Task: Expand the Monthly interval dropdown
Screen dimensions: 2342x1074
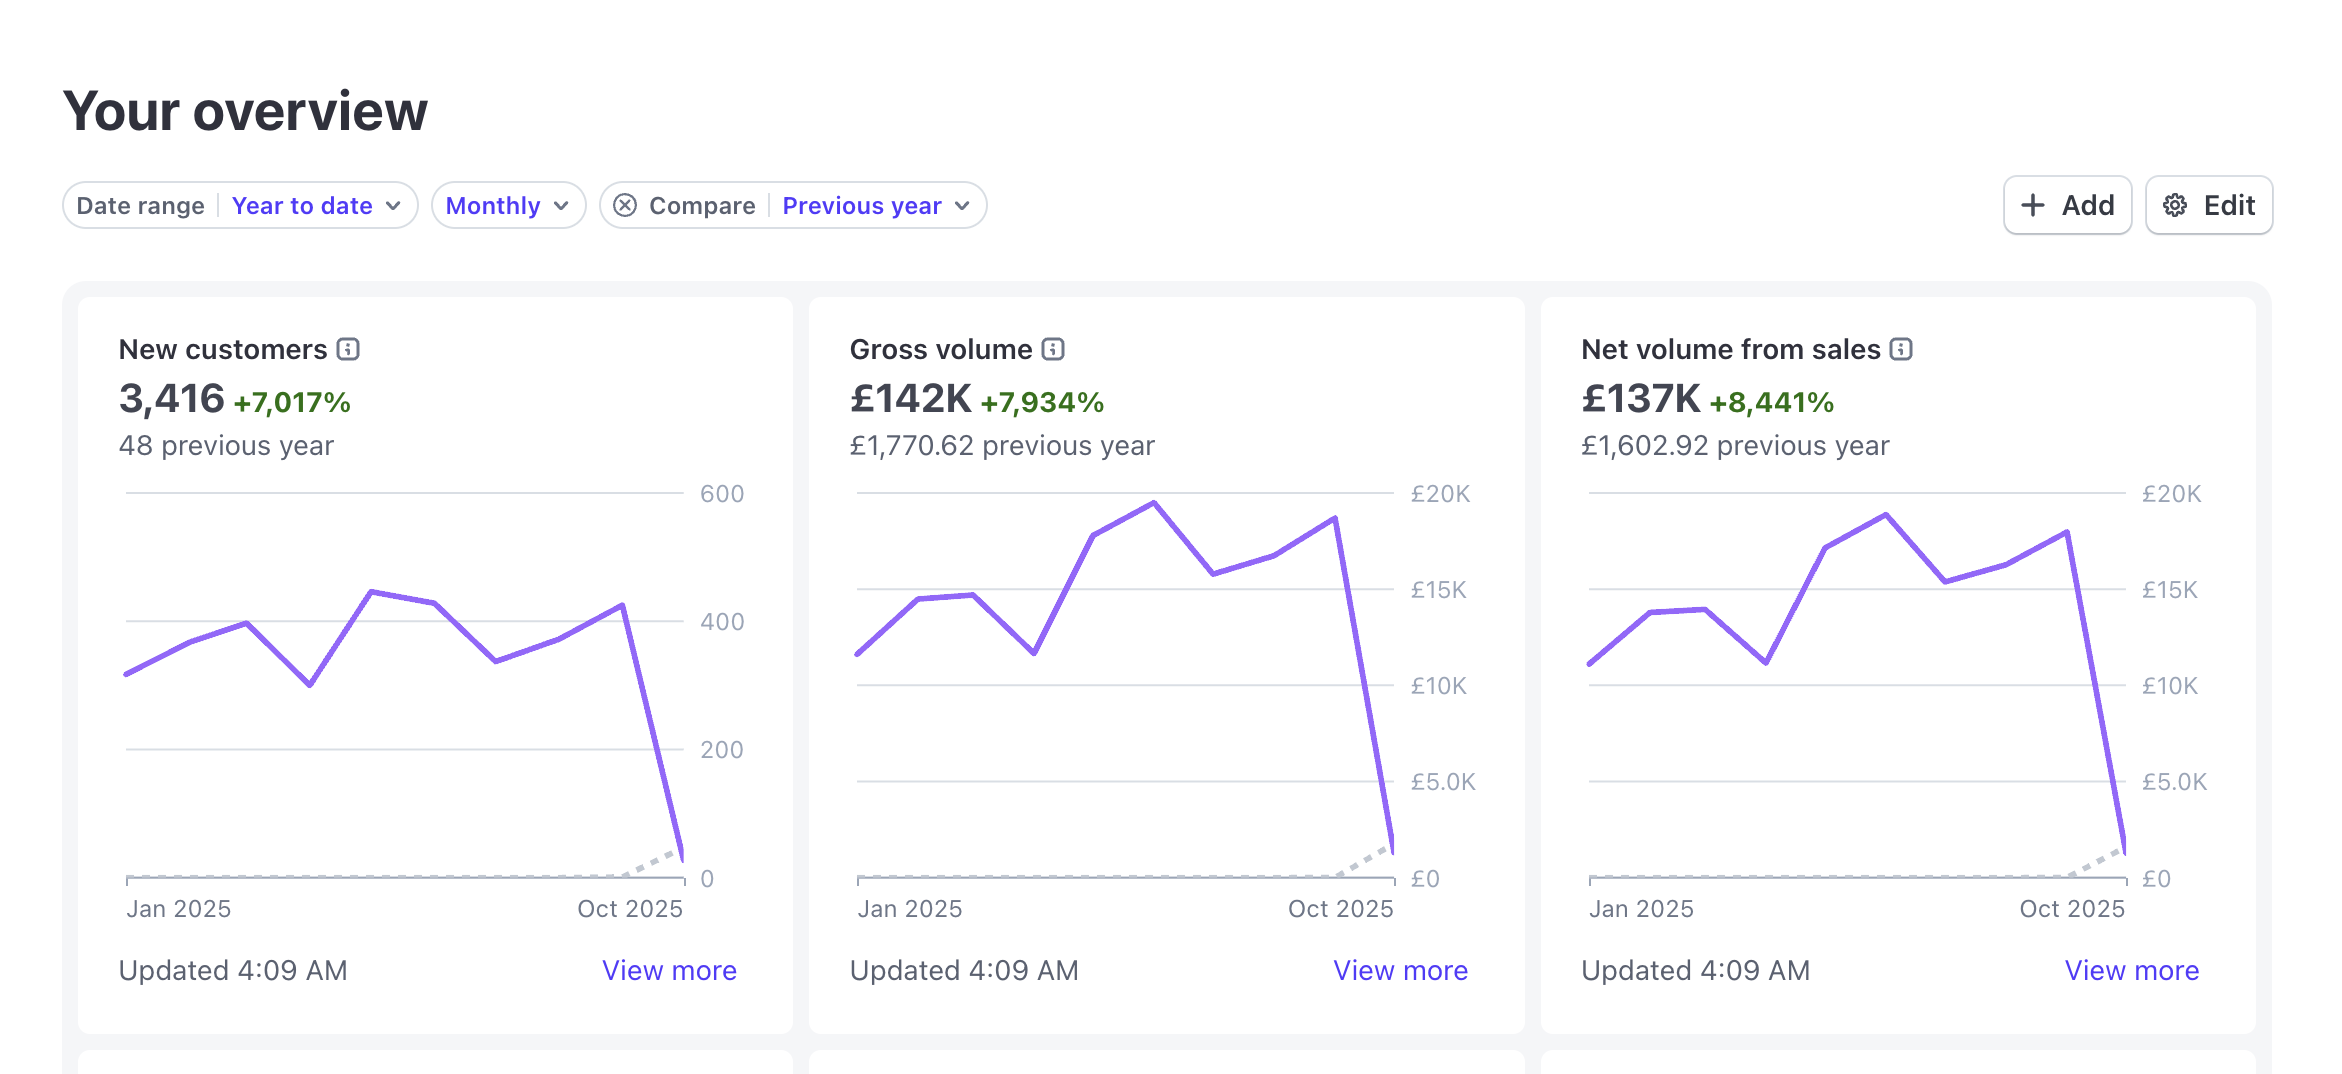Action: [508, 205]
